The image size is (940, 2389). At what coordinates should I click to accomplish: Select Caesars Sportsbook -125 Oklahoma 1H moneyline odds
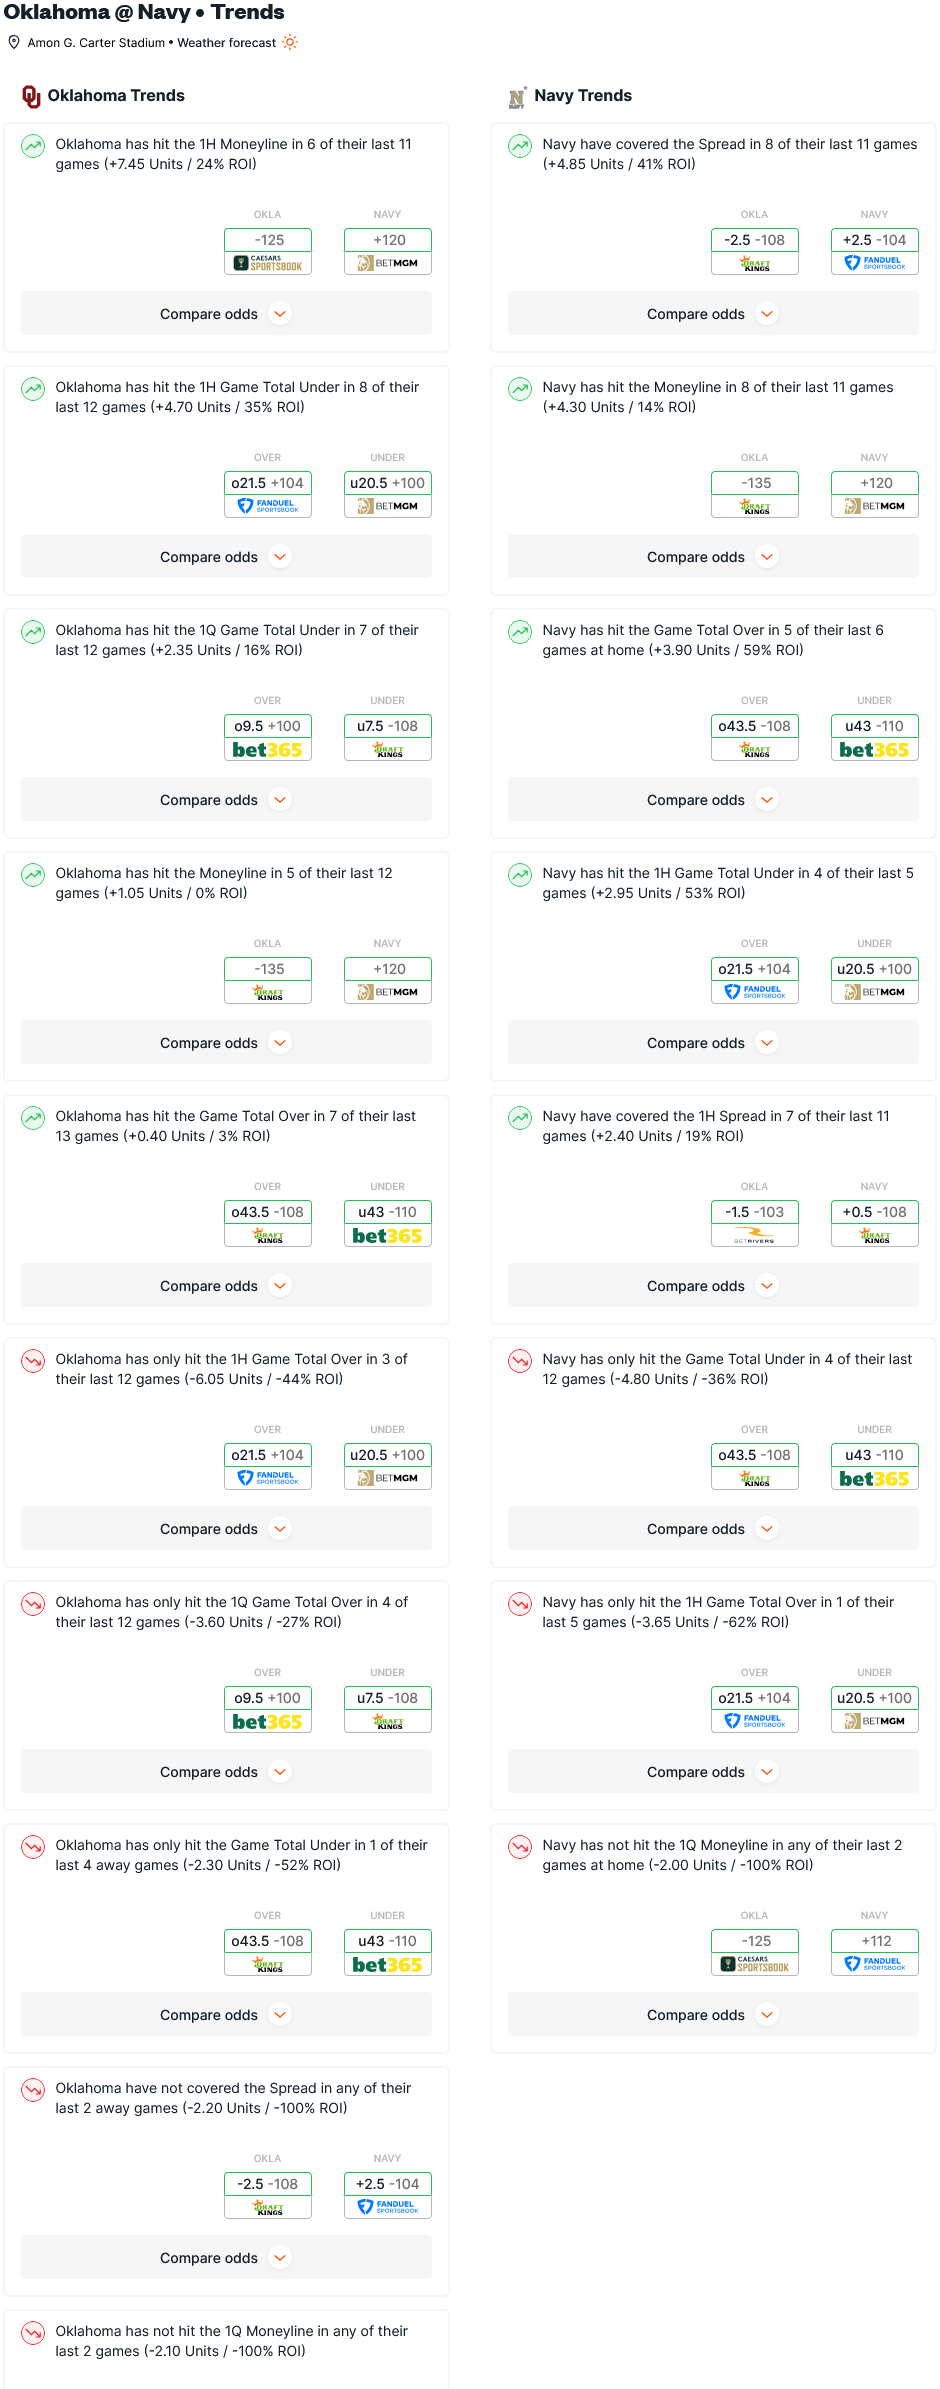(x=268, y=251)
